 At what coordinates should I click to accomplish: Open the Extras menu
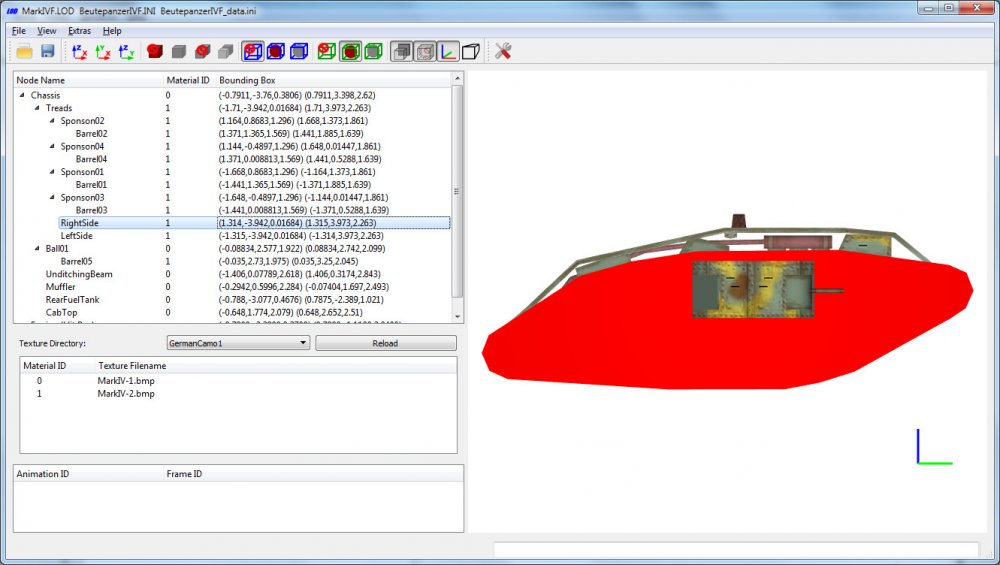[79, 31]
